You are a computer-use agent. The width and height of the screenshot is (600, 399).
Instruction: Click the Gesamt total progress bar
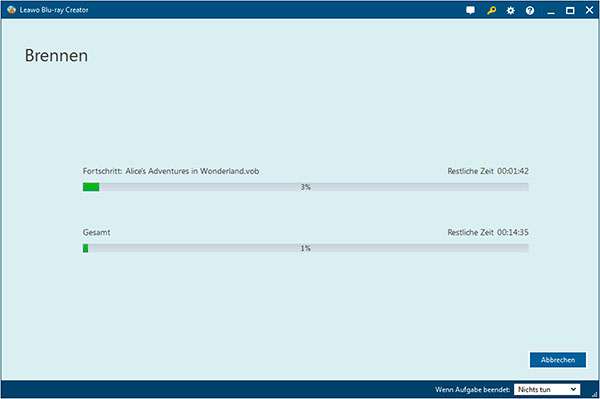pyautogui.click(x=306, y=248)
